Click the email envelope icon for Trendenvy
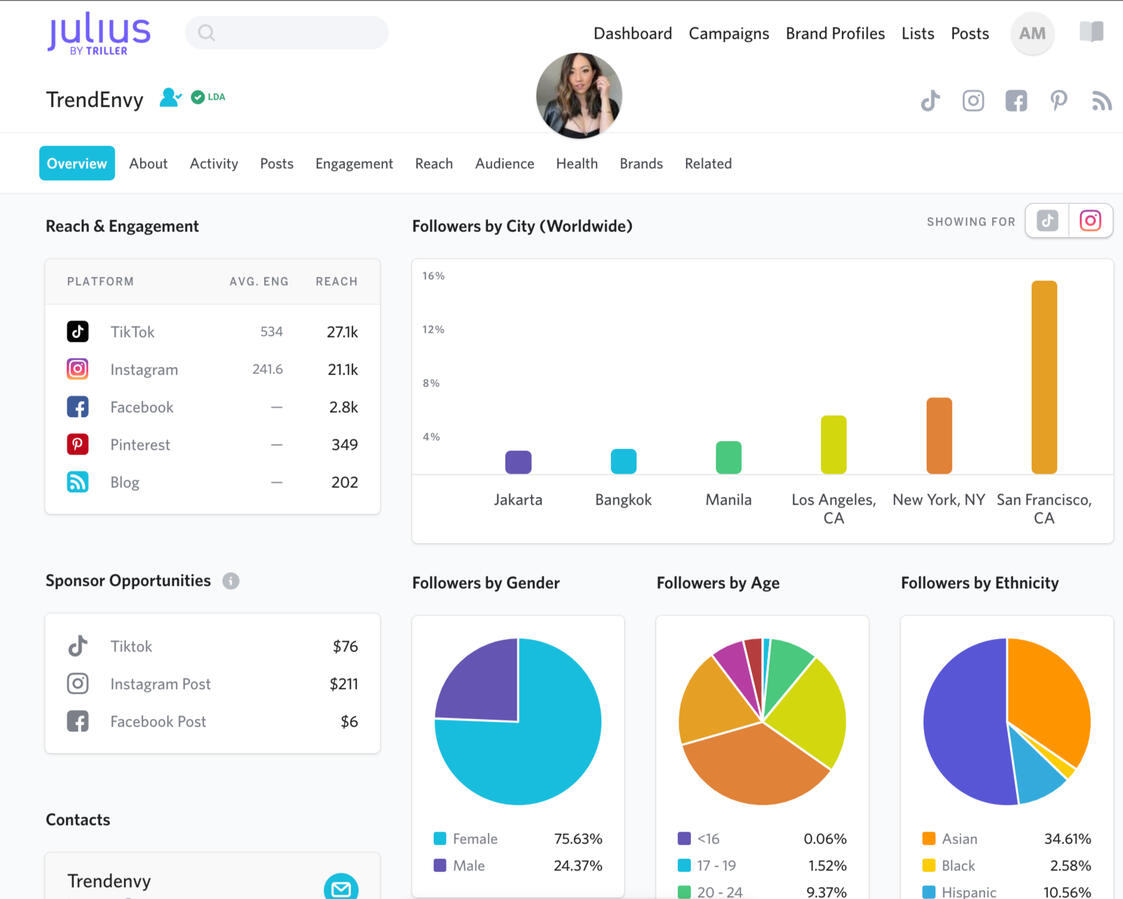1123x899 pixels. coord(341,886)
